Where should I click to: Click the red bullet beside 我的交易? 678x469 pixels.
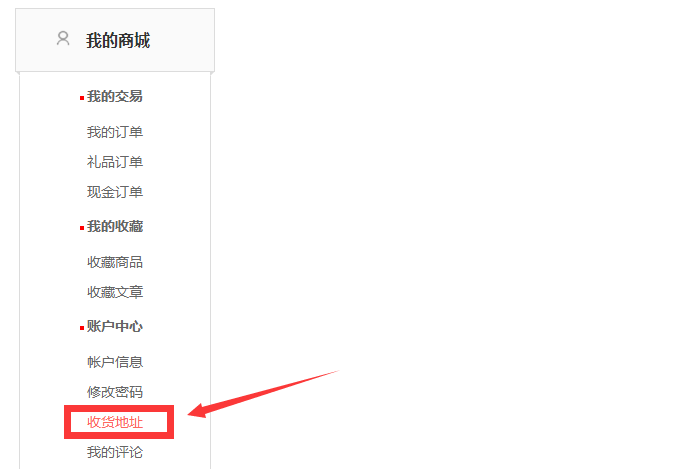tap(82, 98)
